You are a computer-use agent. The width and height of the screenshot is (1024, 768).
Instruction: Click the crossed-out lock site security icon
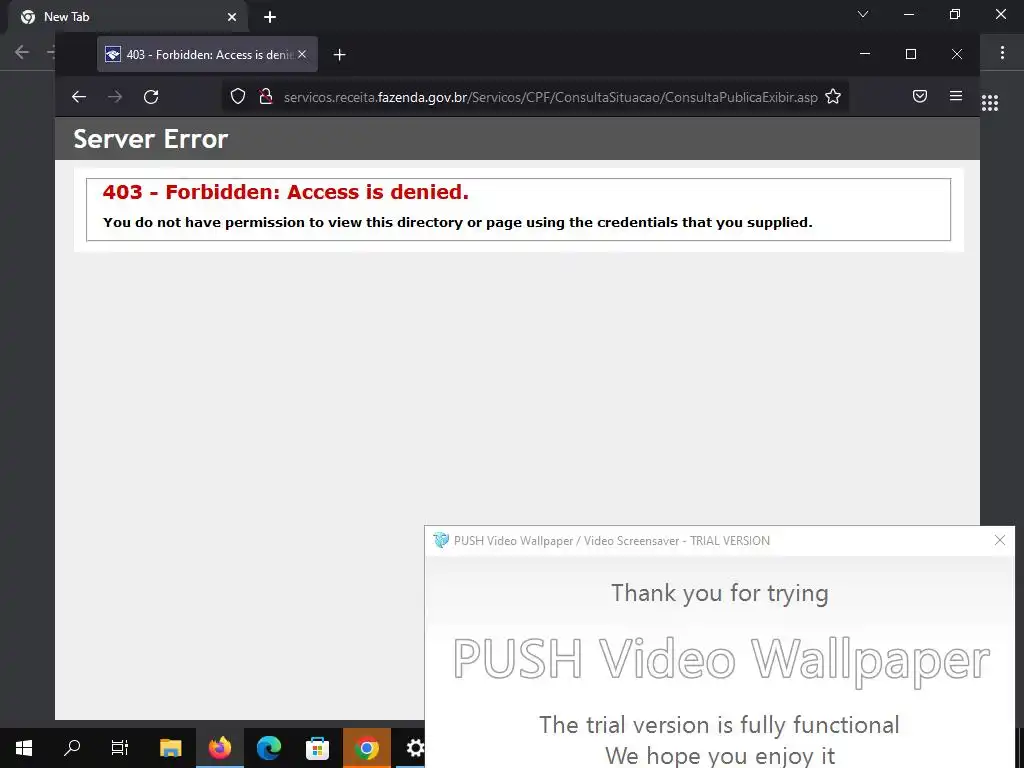tap(265, 97)
